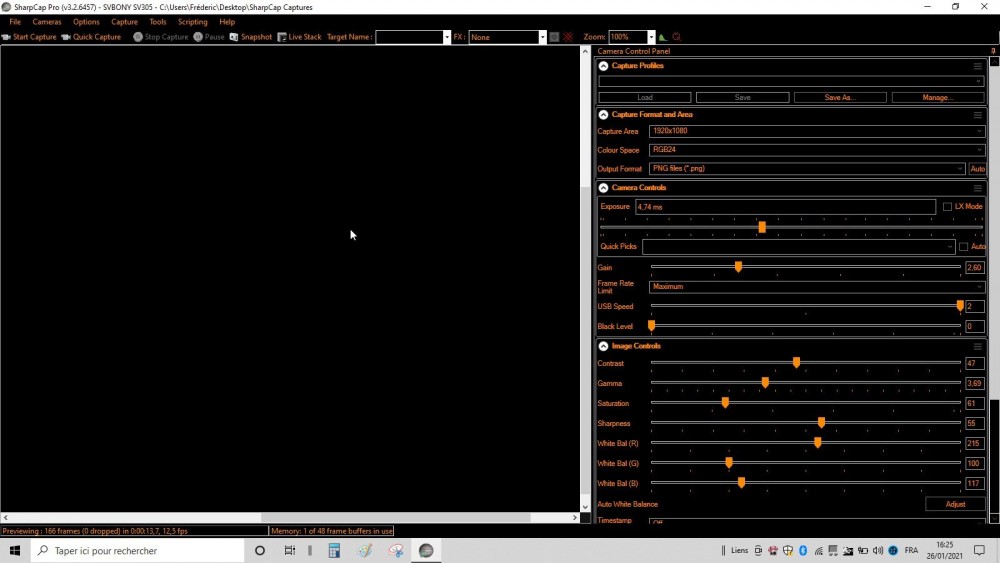This screenshot has height=563, width=1000.
Task: Click the focus/zoom tool icon beside histogram
Action: point(677,37)
